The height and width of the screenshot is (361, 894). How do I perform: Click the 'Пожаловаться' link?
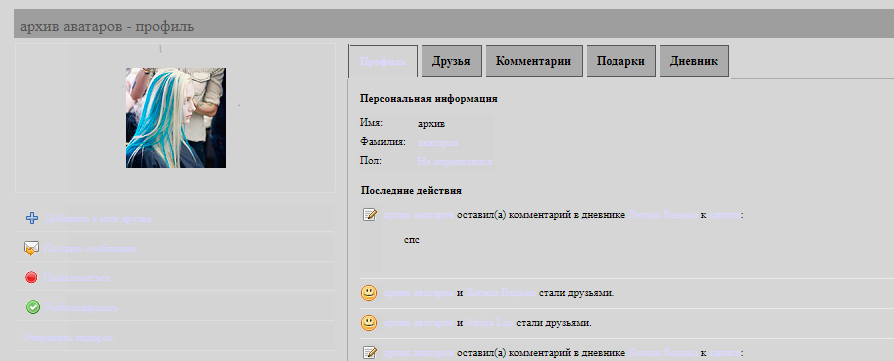pyautogui.click(x=76, y=278)
